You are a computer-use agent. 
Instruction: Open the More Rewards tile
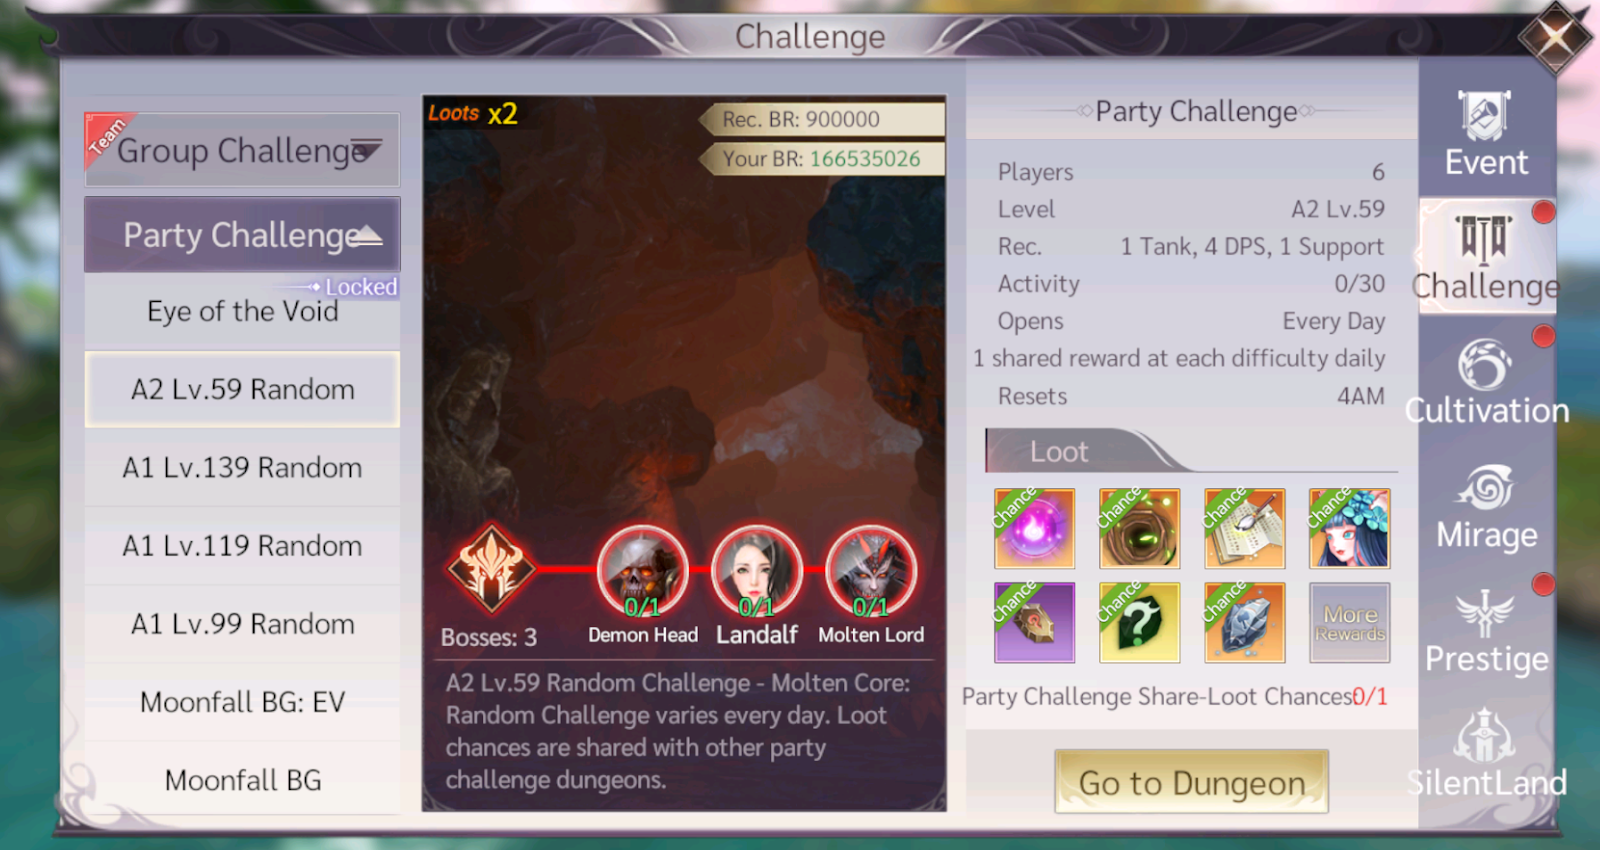pyautogui.click(x=1349, y=622)
